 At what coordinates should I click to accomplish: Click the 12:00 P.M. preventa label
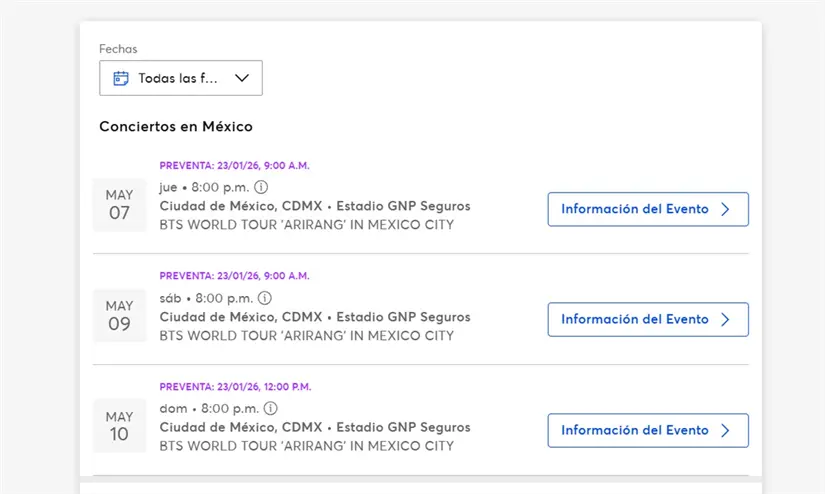(x=235, y=386)
